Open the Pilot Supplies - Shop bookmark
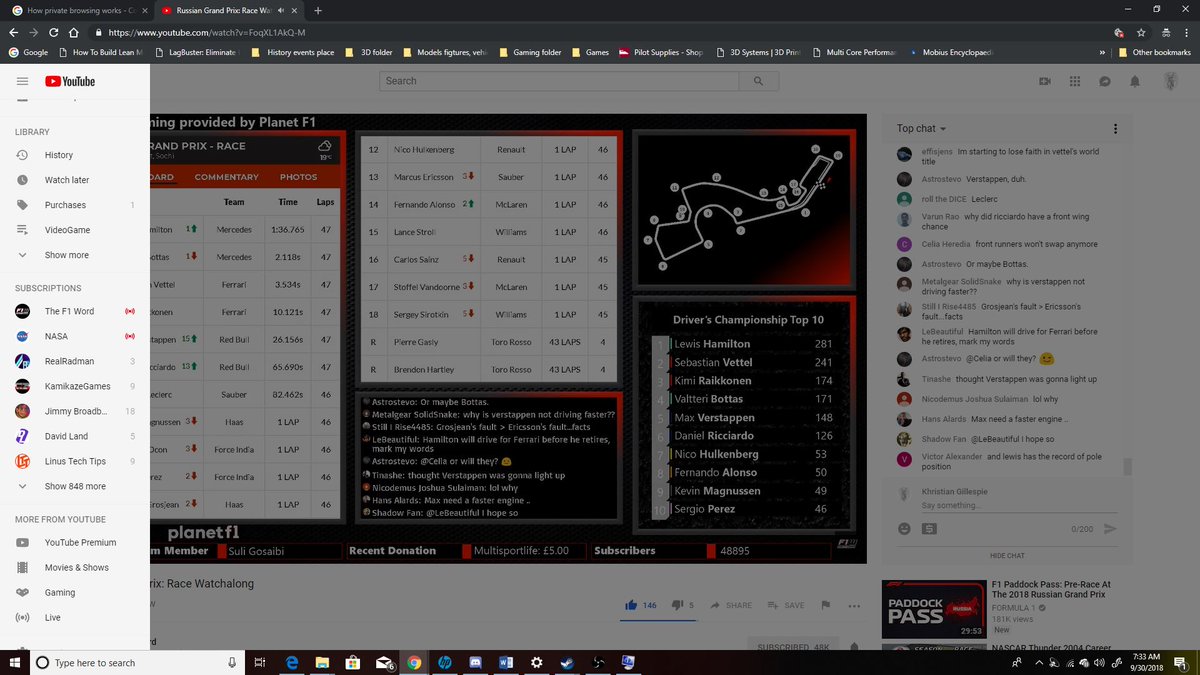 (x=661, y=52)
